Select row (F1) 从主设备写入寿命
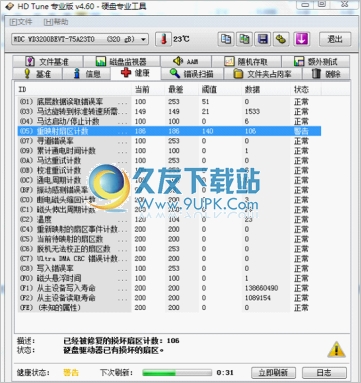The width and height of the screenshot is (361, 383). click(x=169, y=288)
